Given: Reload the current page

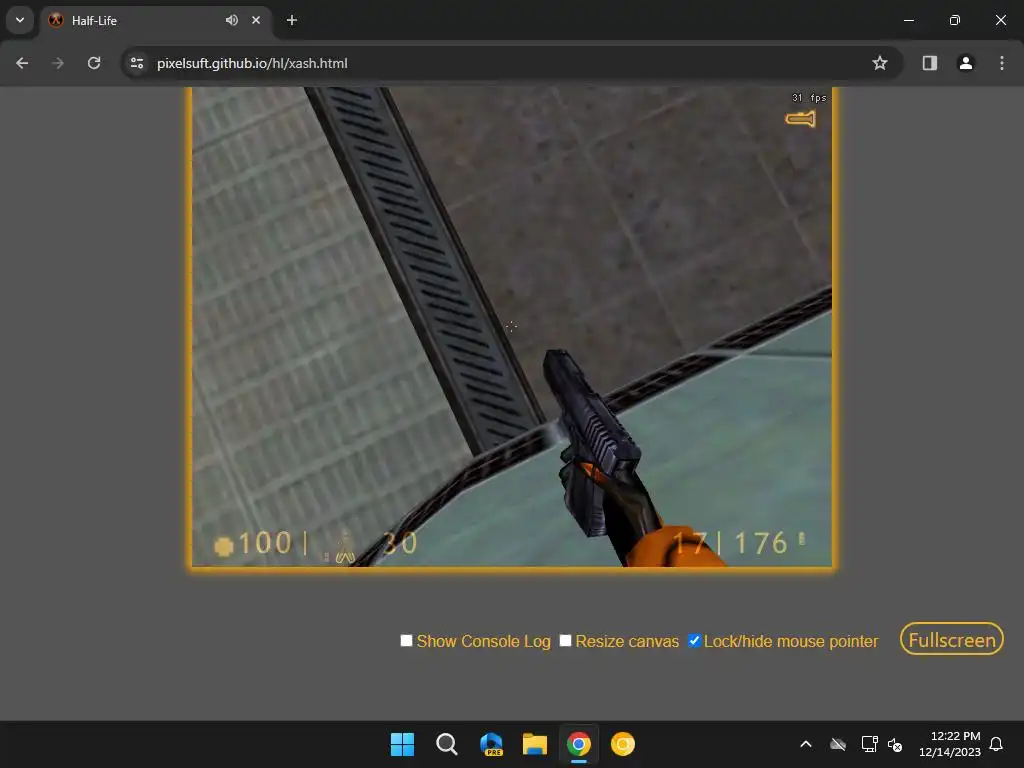Looking at the screenshot, I should click(x=94, y=63).
